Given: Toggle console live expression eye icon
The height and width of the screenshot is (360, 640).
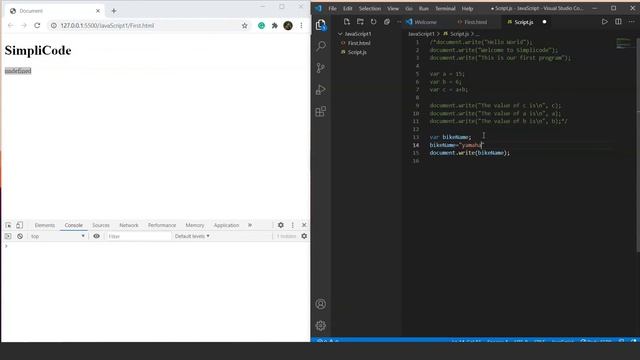Looking at the screenshot, I should pos(96,236).
